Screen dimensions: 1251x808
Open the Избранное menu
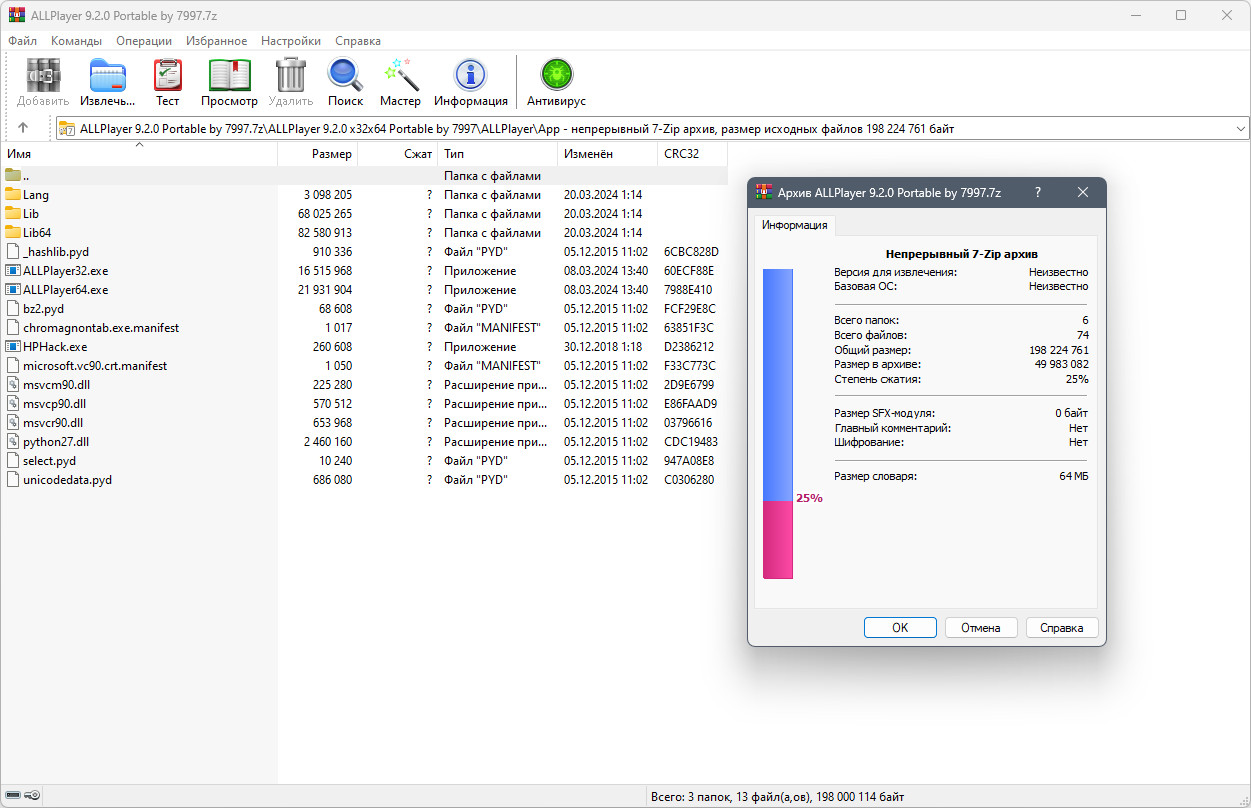click(216, 41)
